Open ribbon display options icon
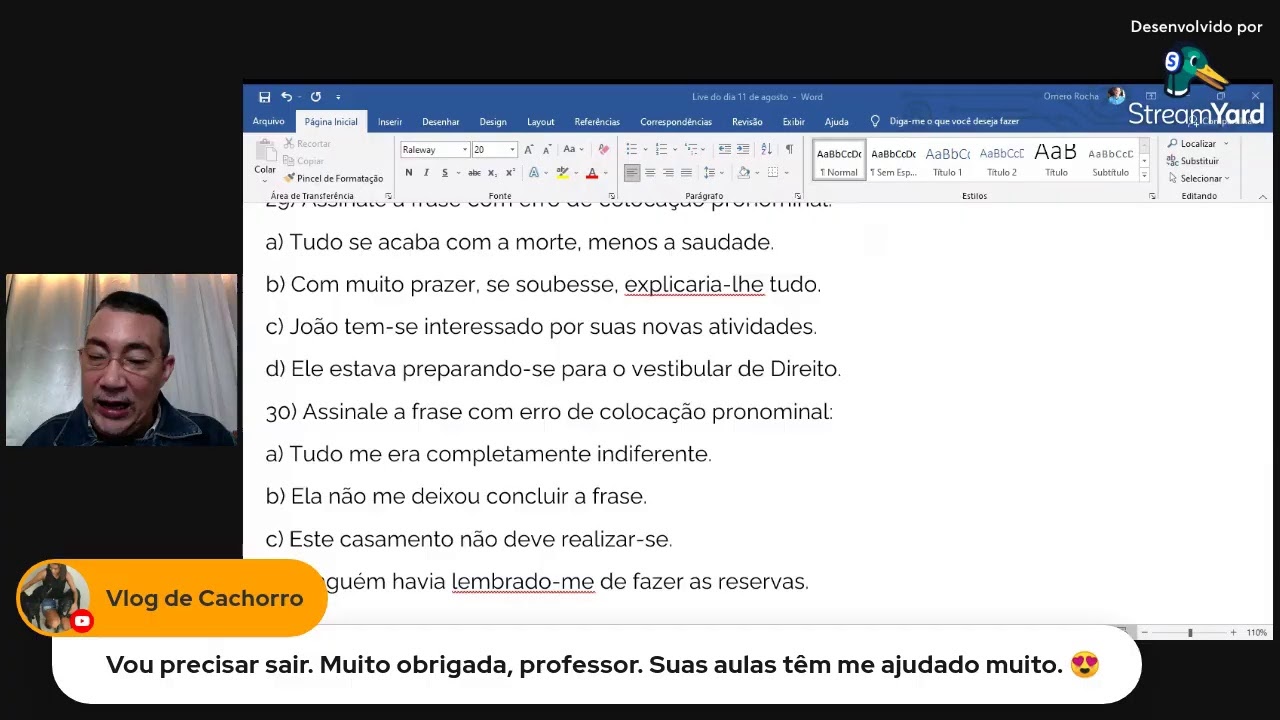The height and width of the screenshot is (720, 1280). click(x=1151, y=97)
